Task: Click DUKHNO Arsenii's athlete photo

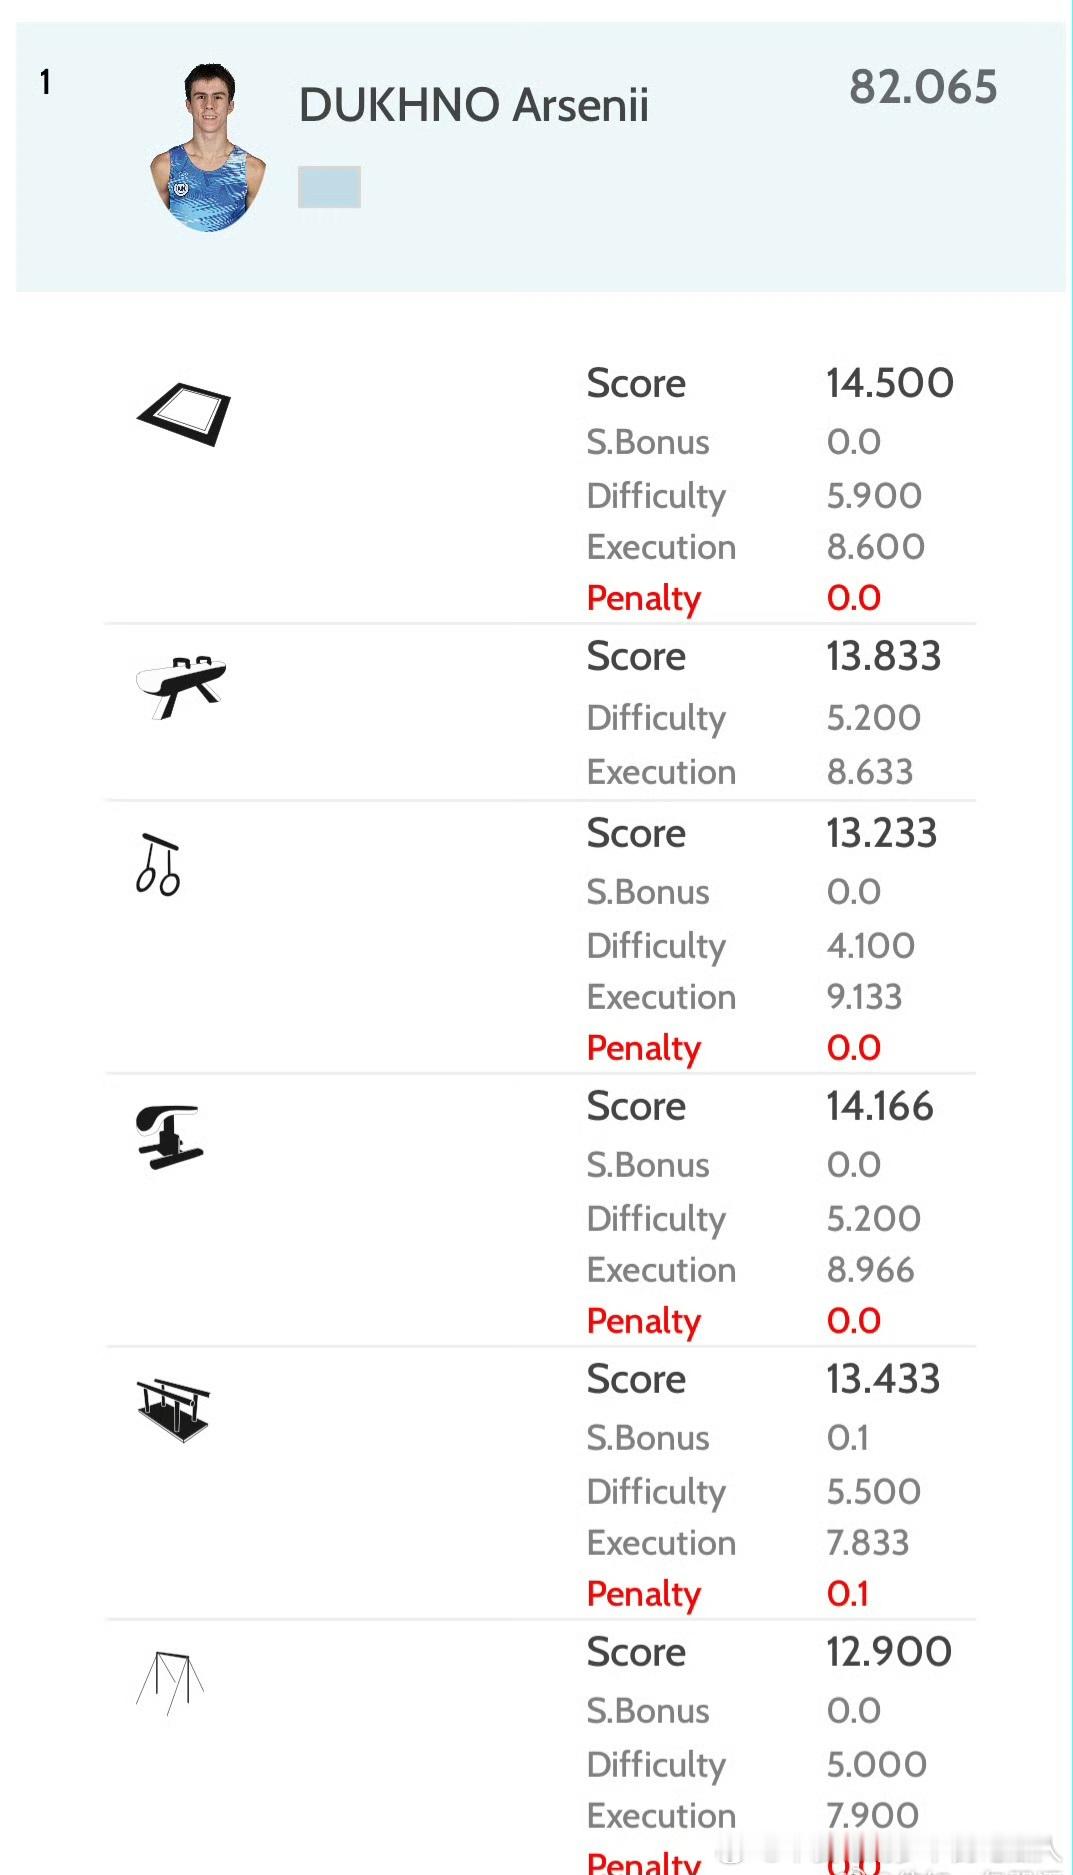Action: coord(208,148)
